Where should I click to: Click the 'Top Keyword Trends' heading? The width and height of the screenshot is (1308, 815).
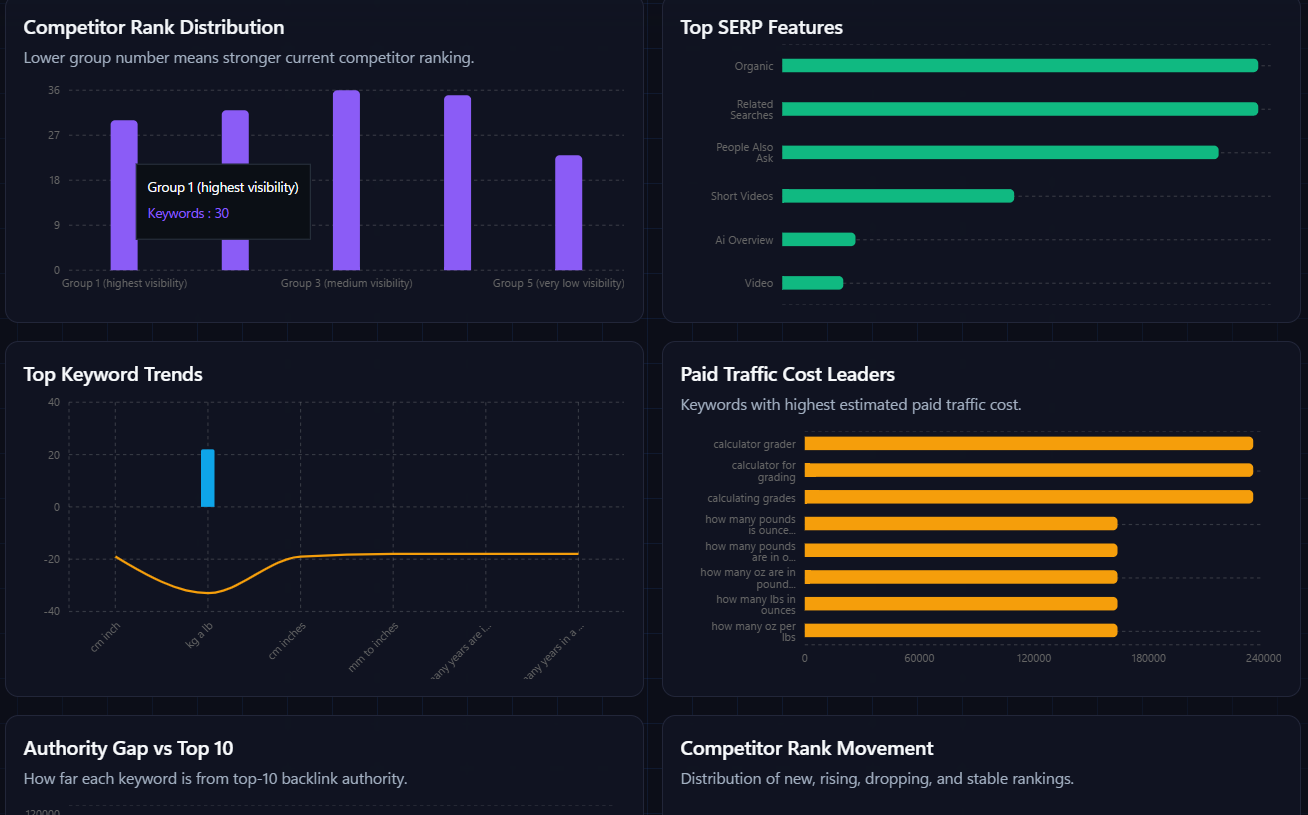pyautogui.click(x=113, y=375)
